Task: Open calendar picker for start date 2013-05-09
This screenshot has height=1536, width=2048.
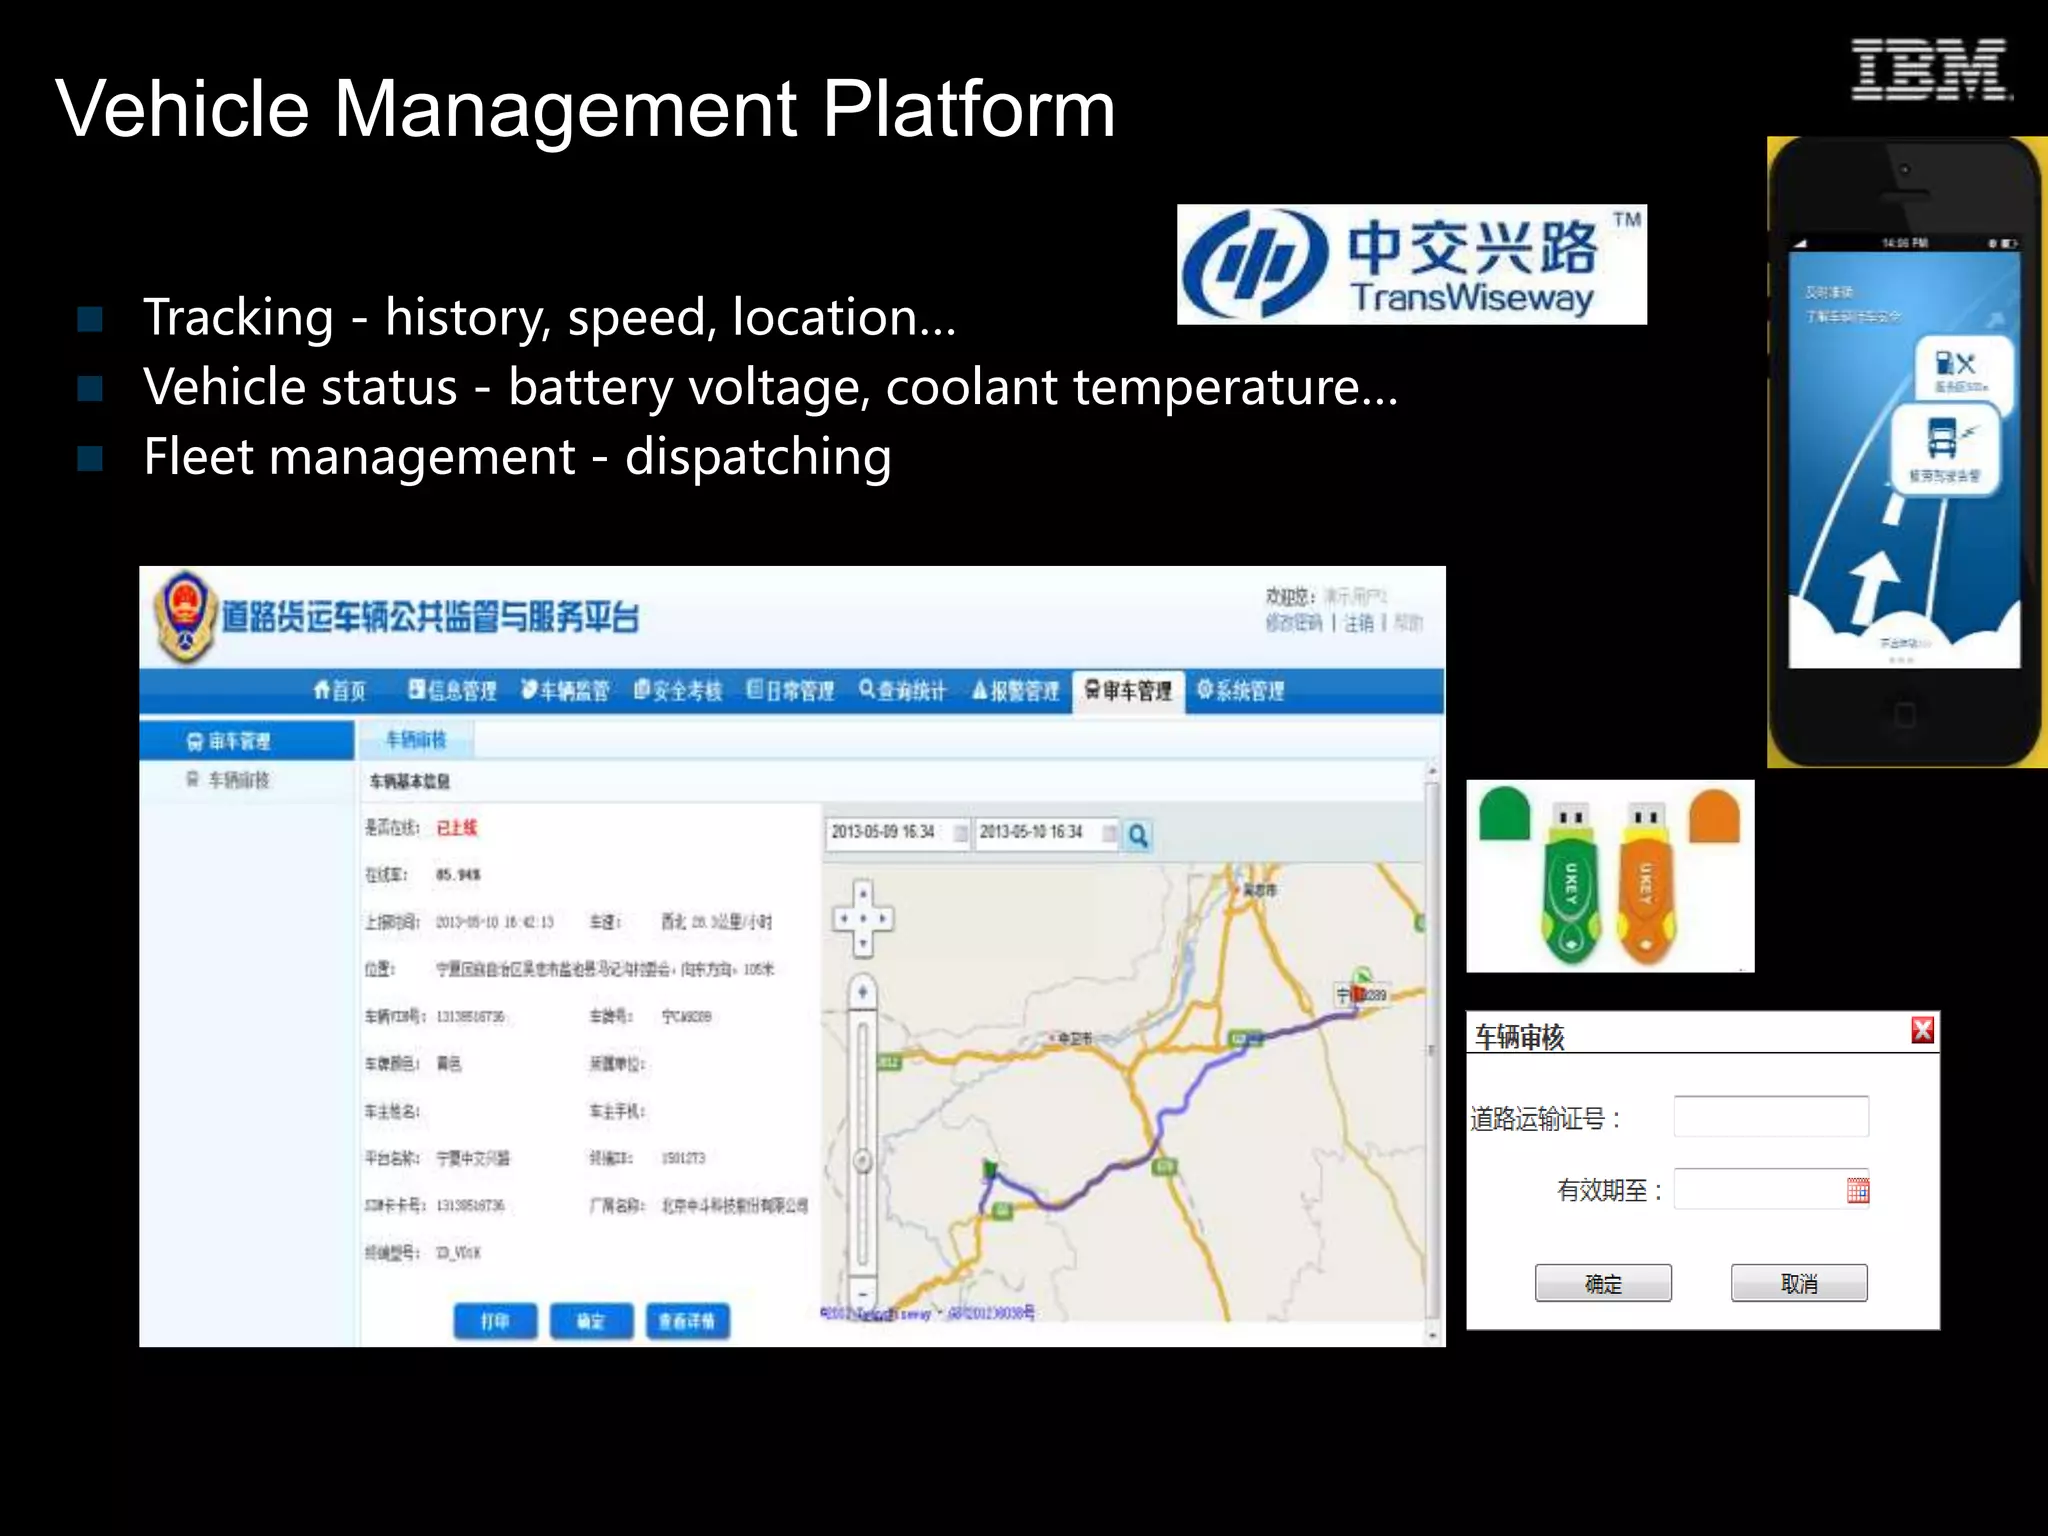Action: click(960, 833)
